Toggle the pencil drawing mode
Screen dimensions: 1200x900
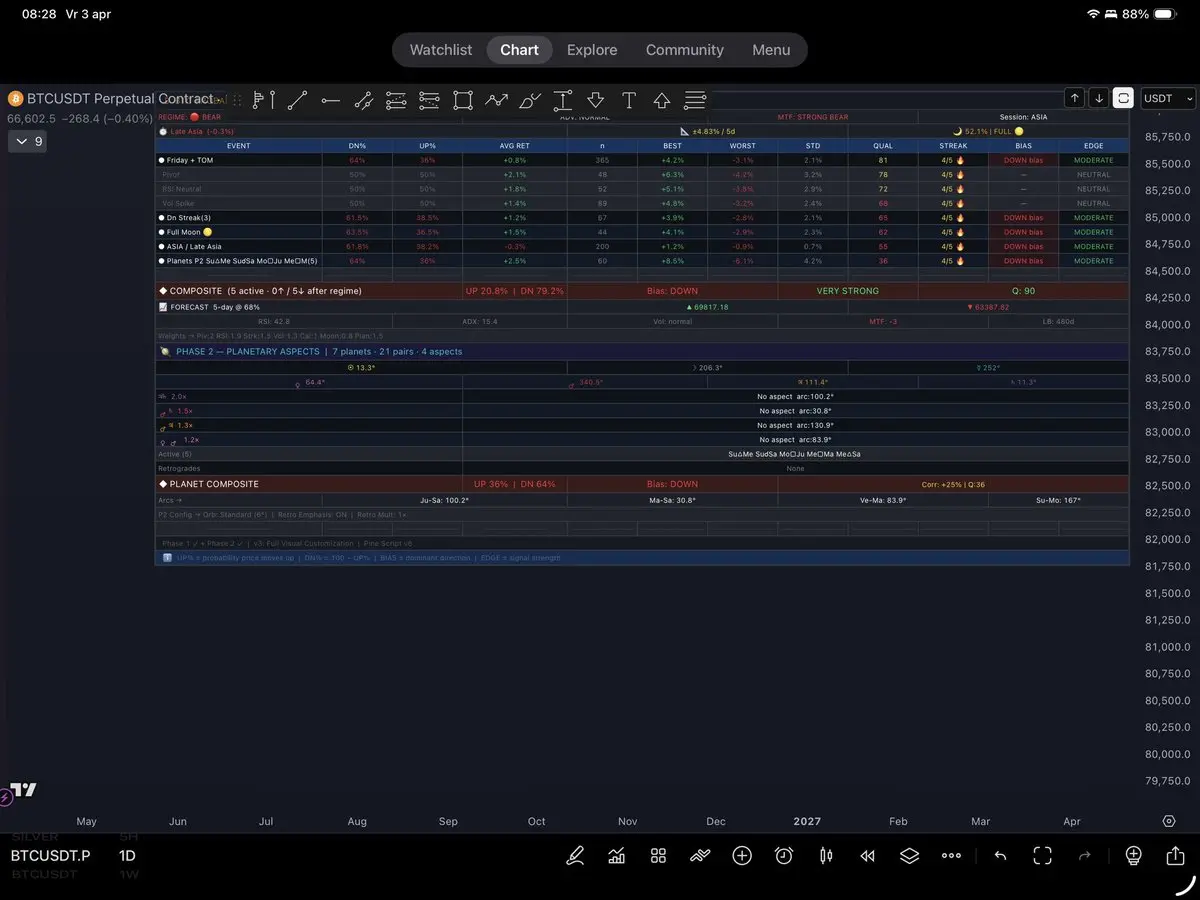tap(575, 856)
